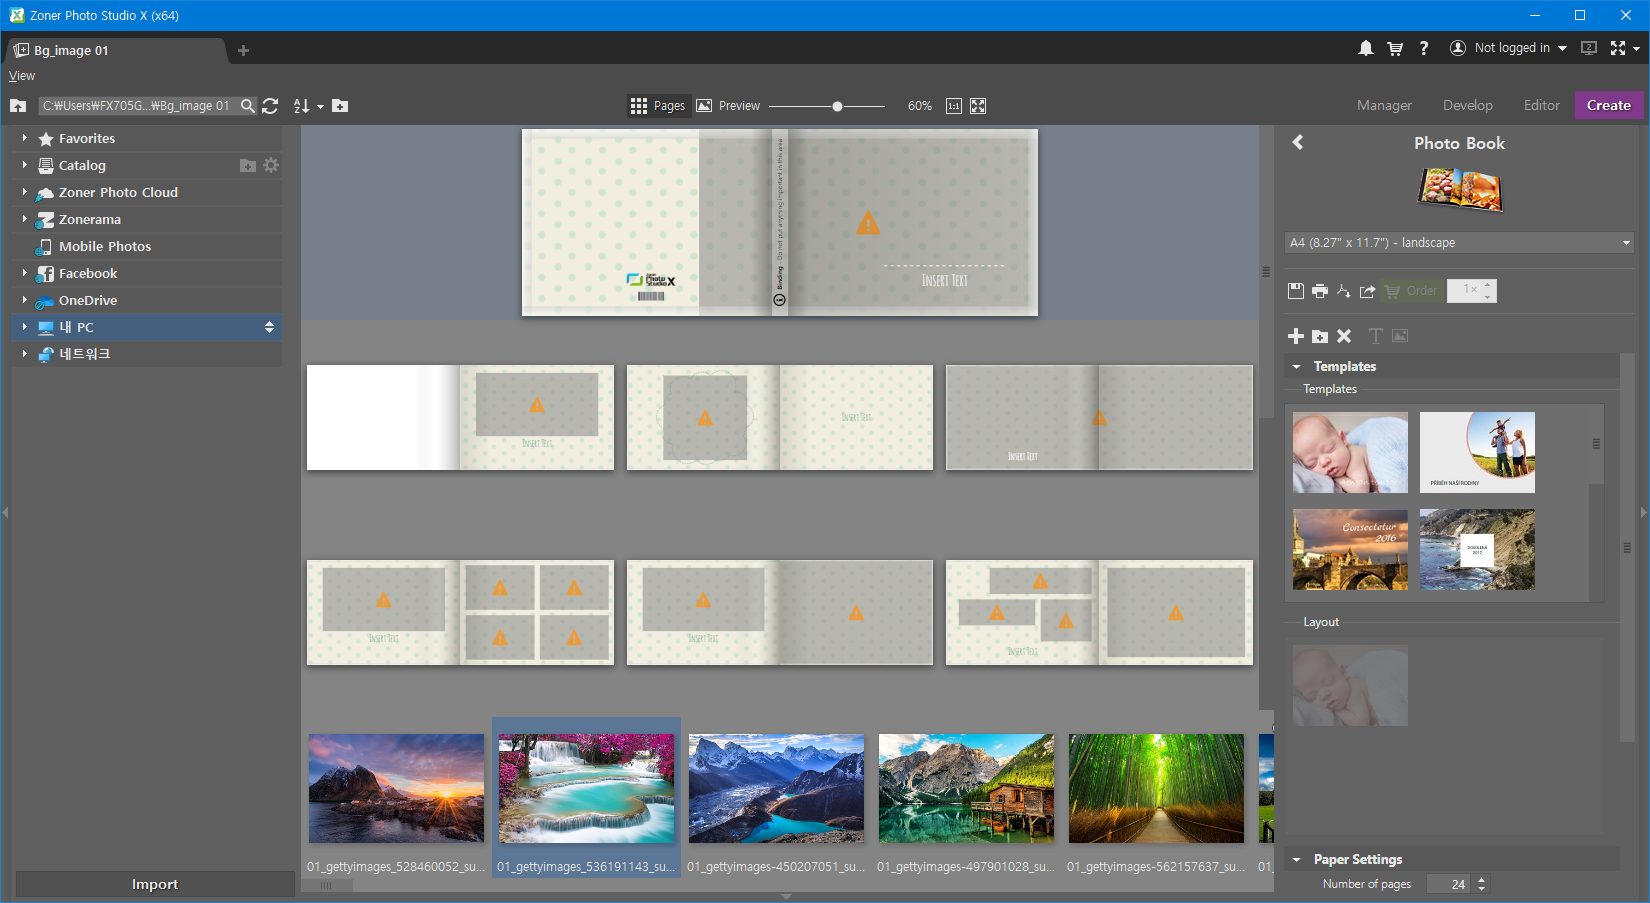Fit pages to window
This screenshot has height=903, width=1650.
point(978,106)
